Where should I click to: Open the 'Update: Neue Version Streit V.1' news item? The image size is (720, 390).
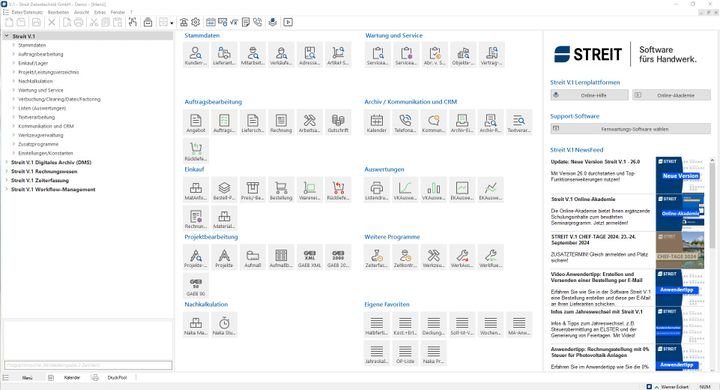pyautogui.click(x=595, y=162)
